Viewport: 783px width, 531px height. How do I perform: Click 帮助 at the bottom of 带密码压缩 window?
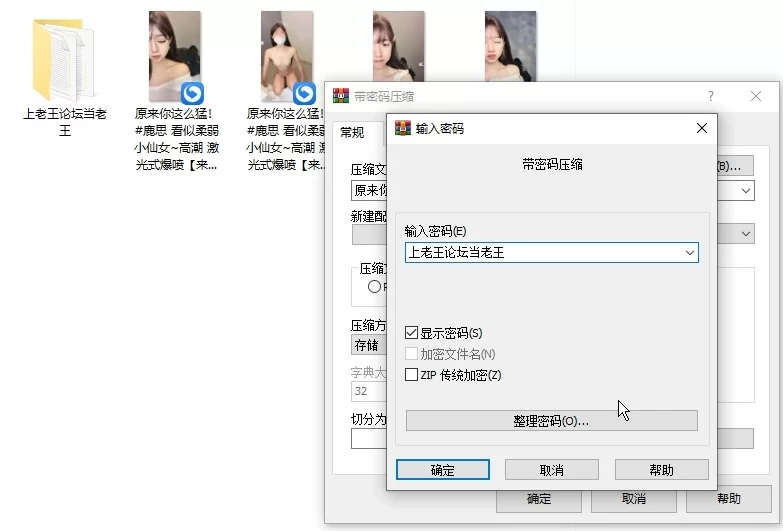728,498
